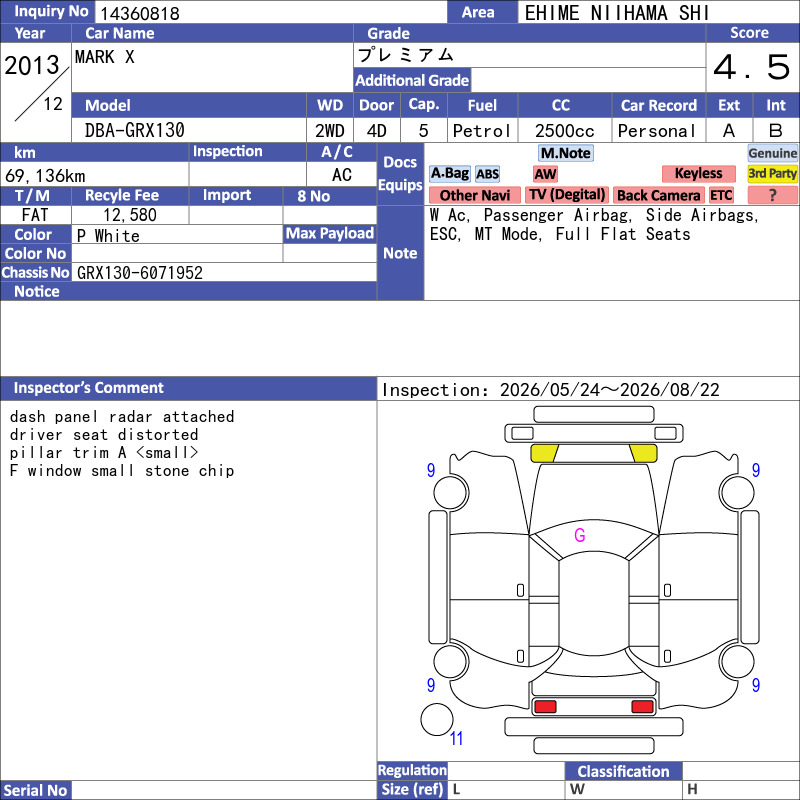Click the TV (Degital) badge
This screenshot has height=800, width=800.
point(567,195)
